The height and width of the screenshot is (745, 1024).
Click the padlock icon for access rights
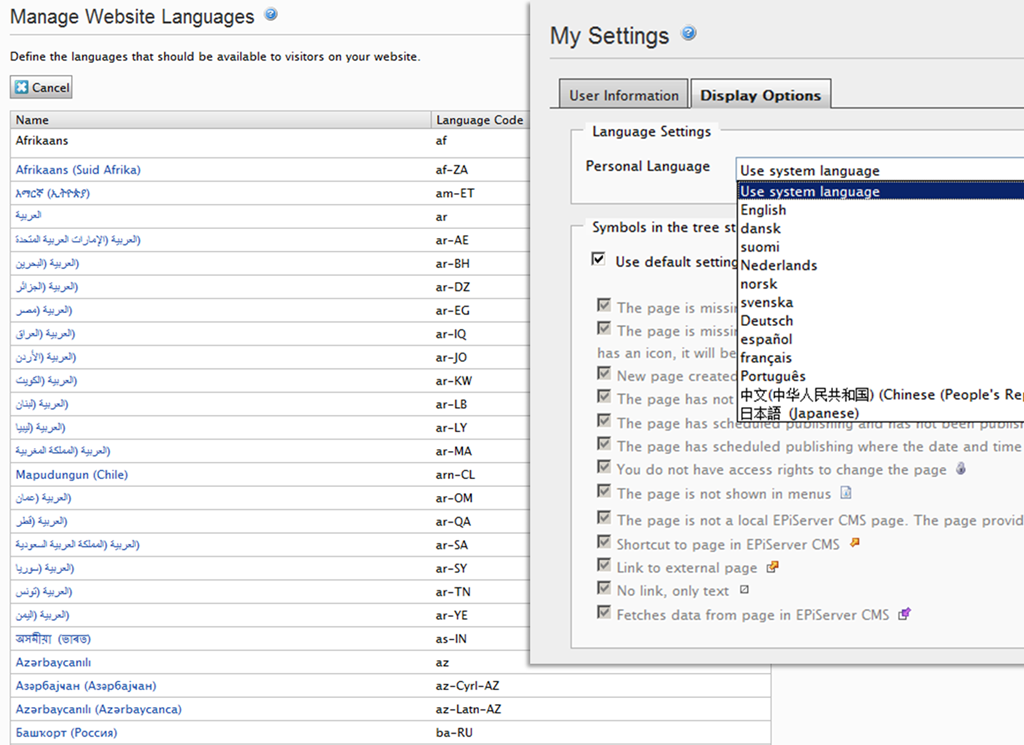(x=961, y=469)
